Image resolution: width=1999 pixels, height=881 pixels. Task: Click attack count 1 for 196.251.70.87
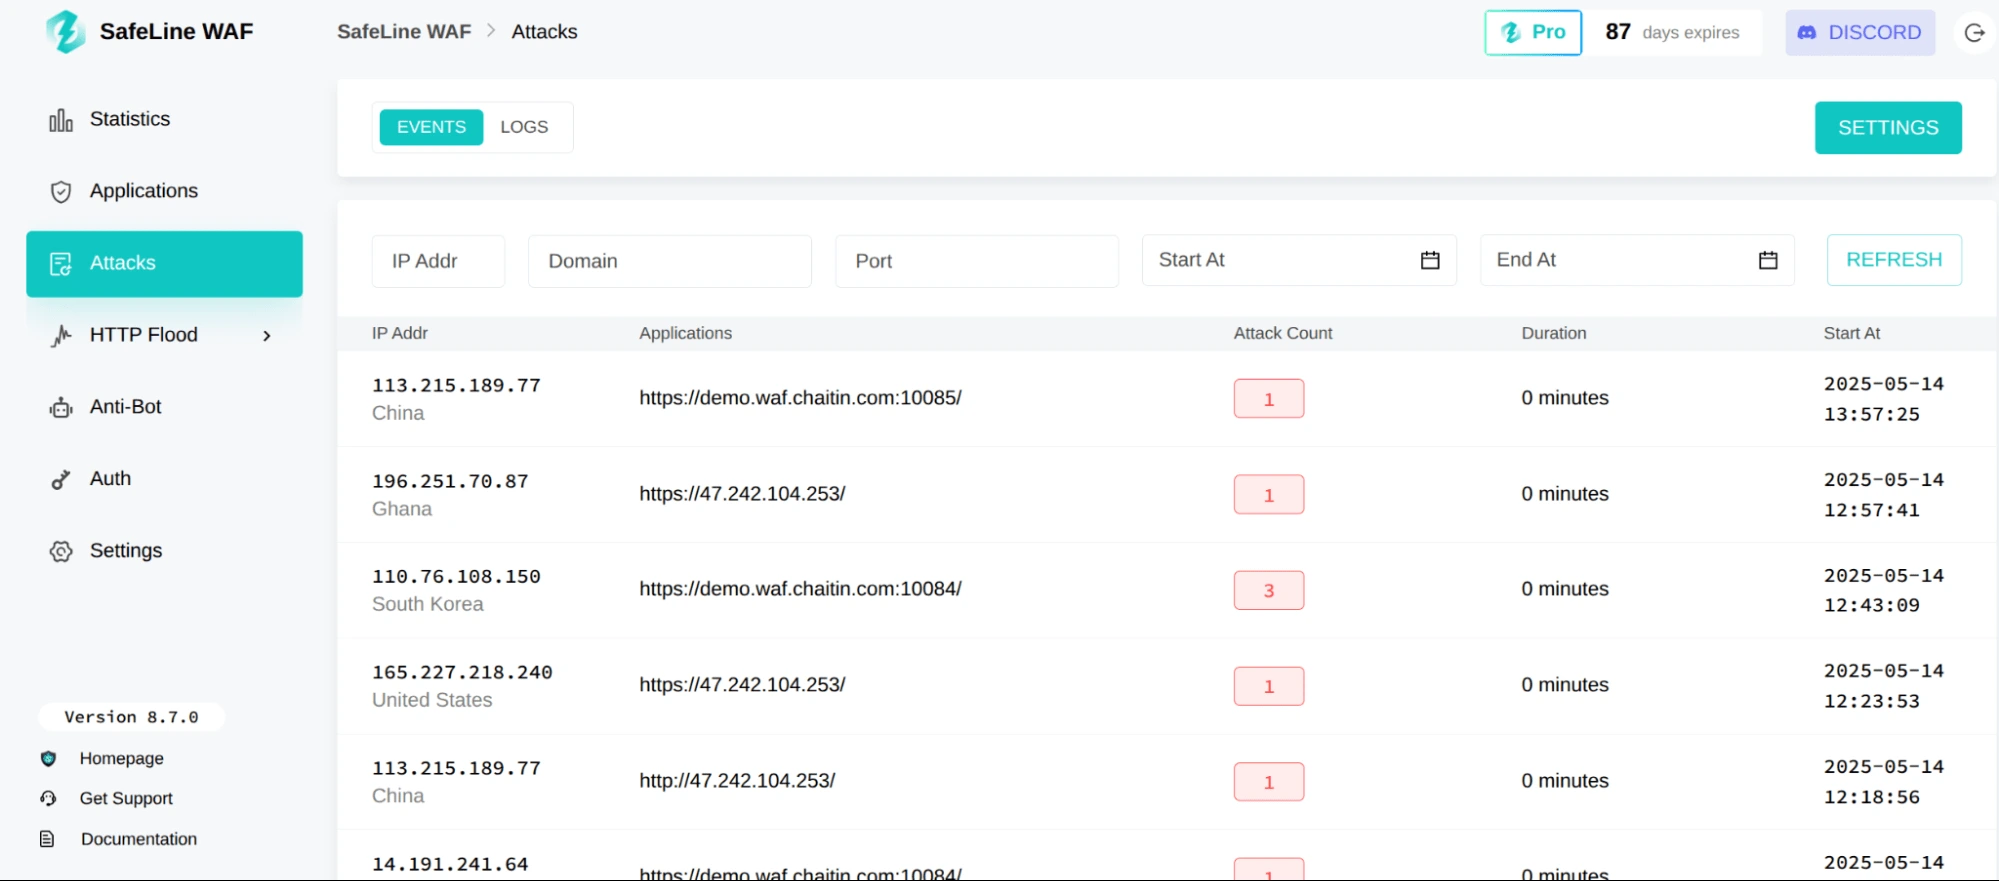tap(1269, 495)
